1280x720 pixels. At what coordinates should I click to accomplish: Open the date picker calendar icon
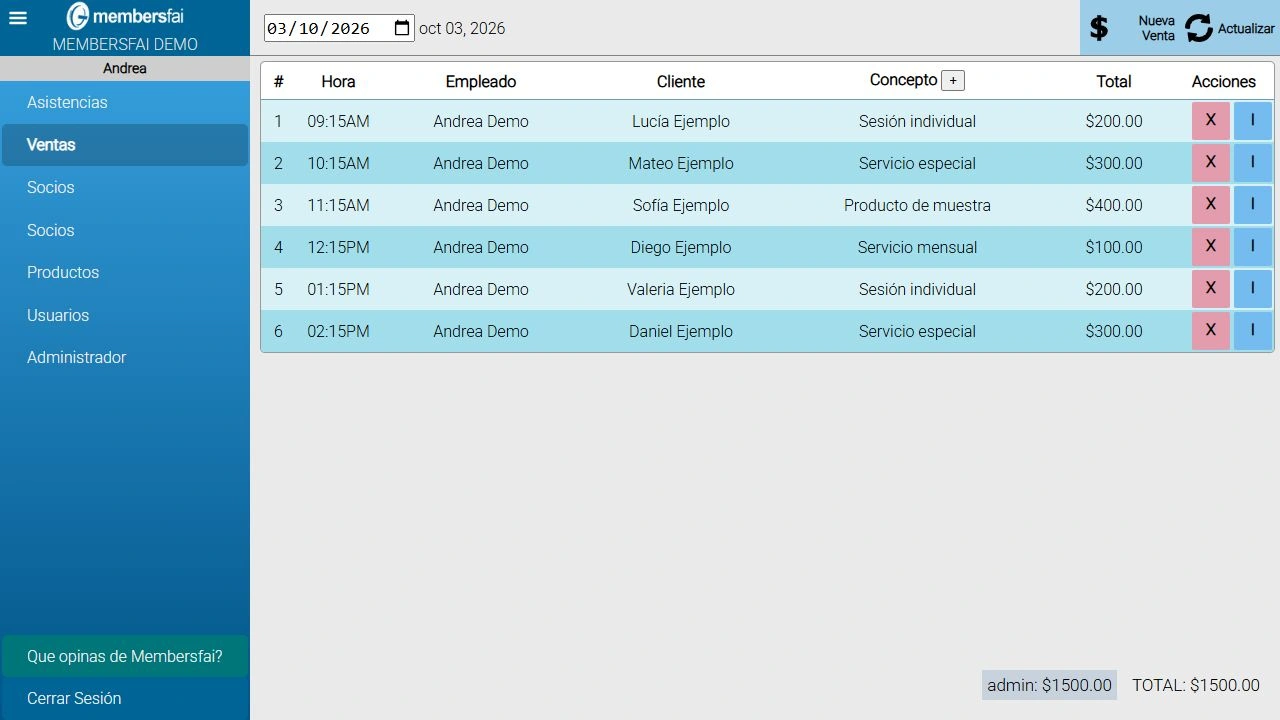coord(402,28)
